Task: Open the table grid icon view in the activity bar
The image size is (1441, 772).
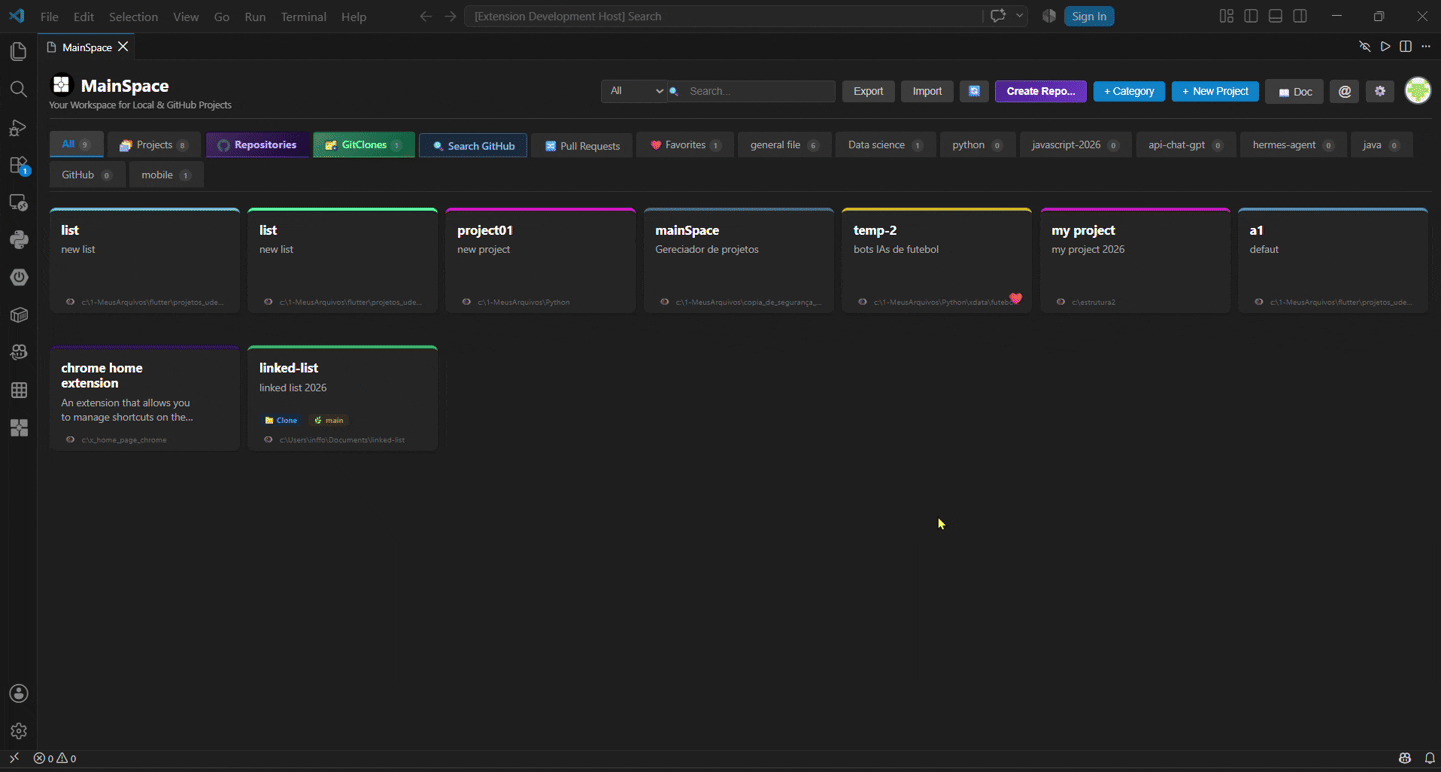Action: (18, 390)
